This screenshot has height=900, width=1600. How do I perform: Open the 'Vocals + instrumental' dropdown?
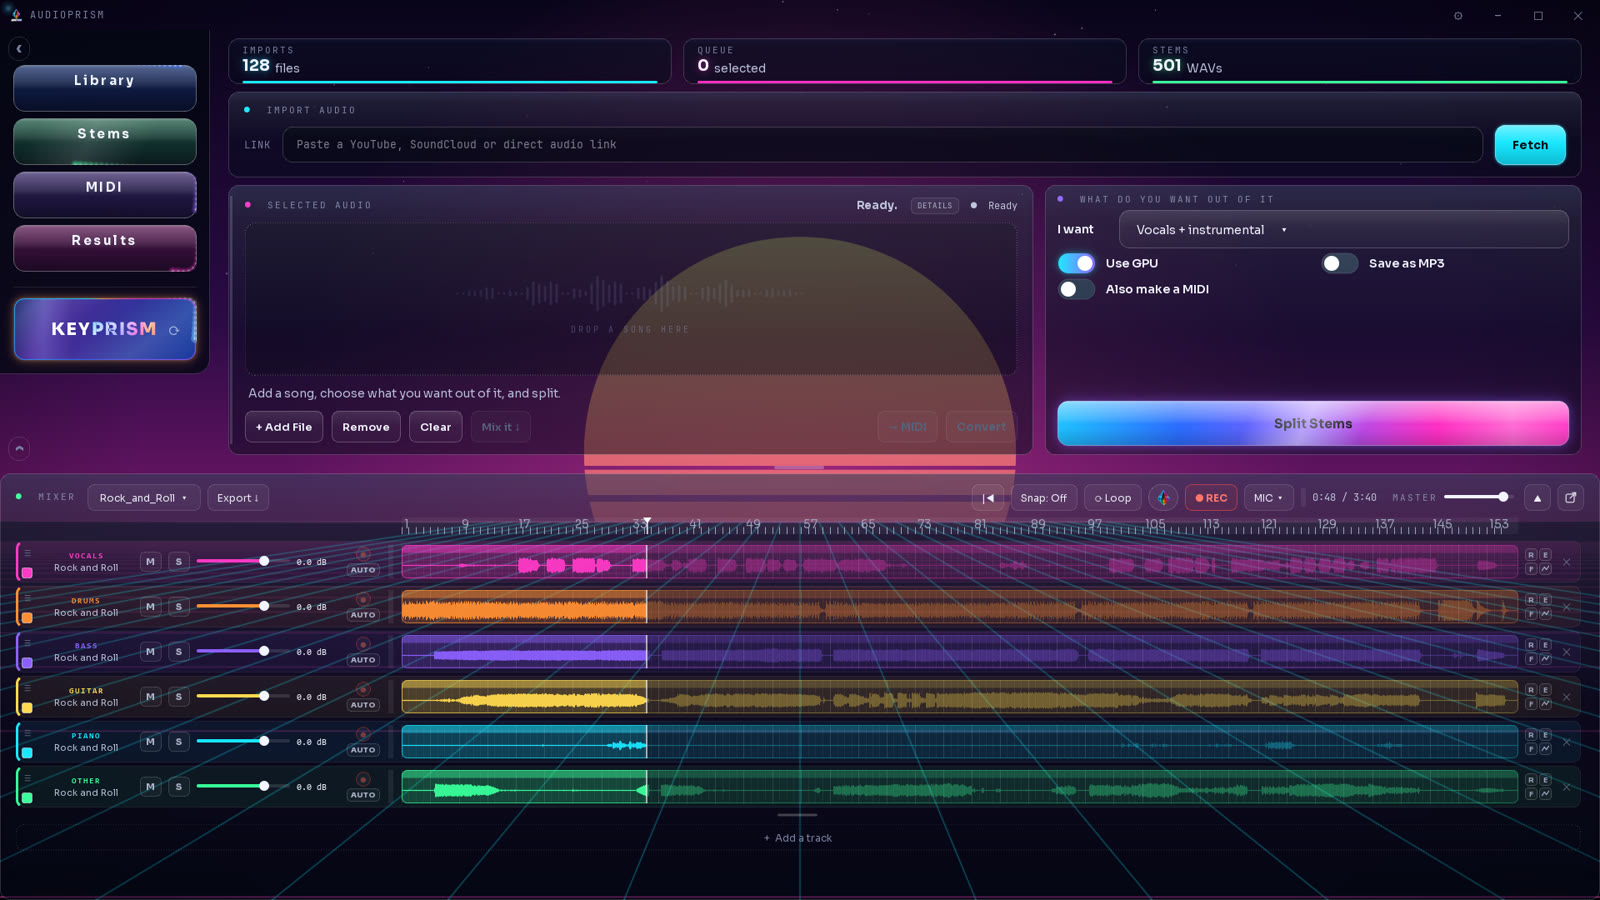pos(1343,230)
